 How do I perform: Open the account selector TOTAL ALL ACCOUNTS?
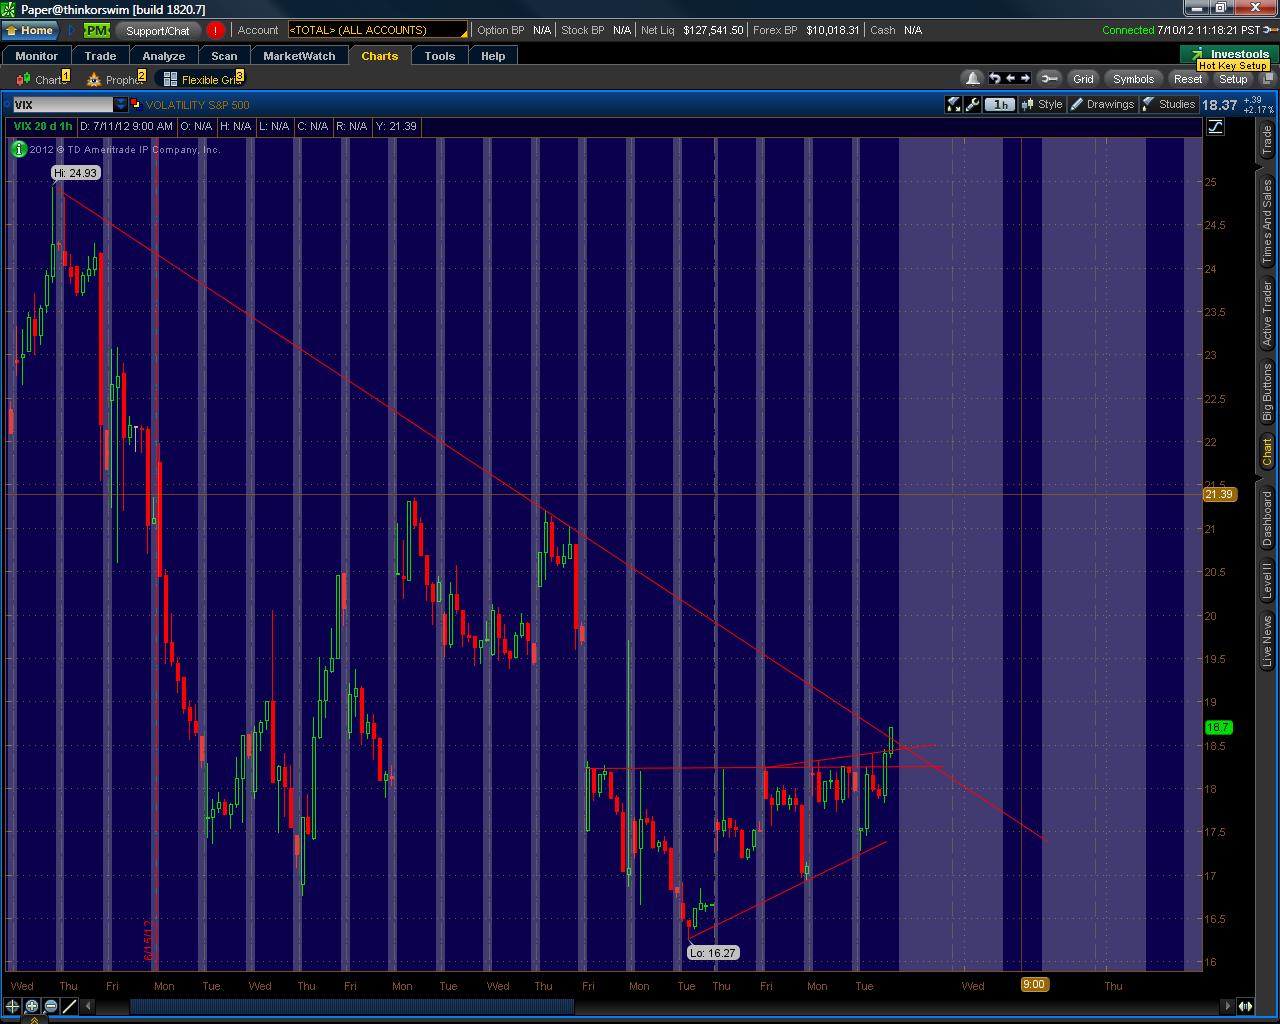(377, 30)
